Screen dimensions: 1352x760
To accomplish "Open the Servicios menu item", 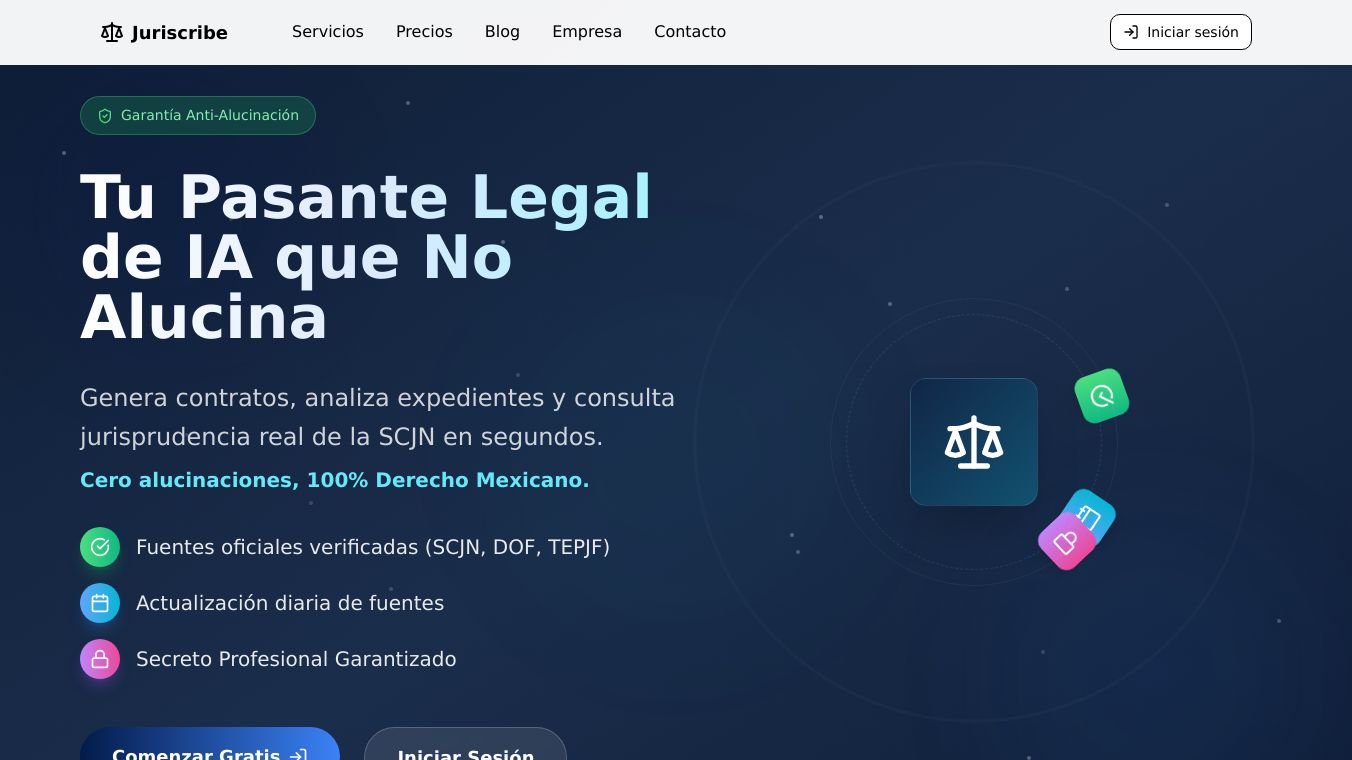I will click(328, 32).
